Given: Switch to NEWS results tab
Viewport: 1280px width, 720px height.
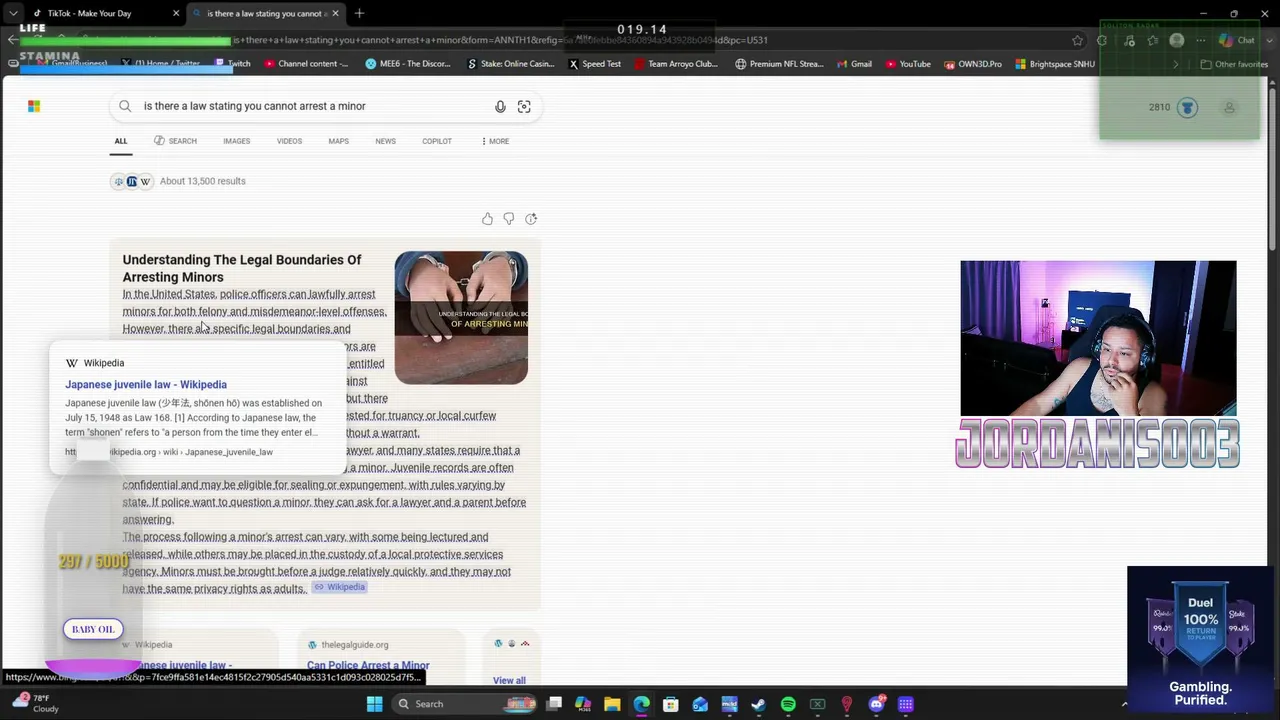Looking at the screenshot, I should point(385,141).
